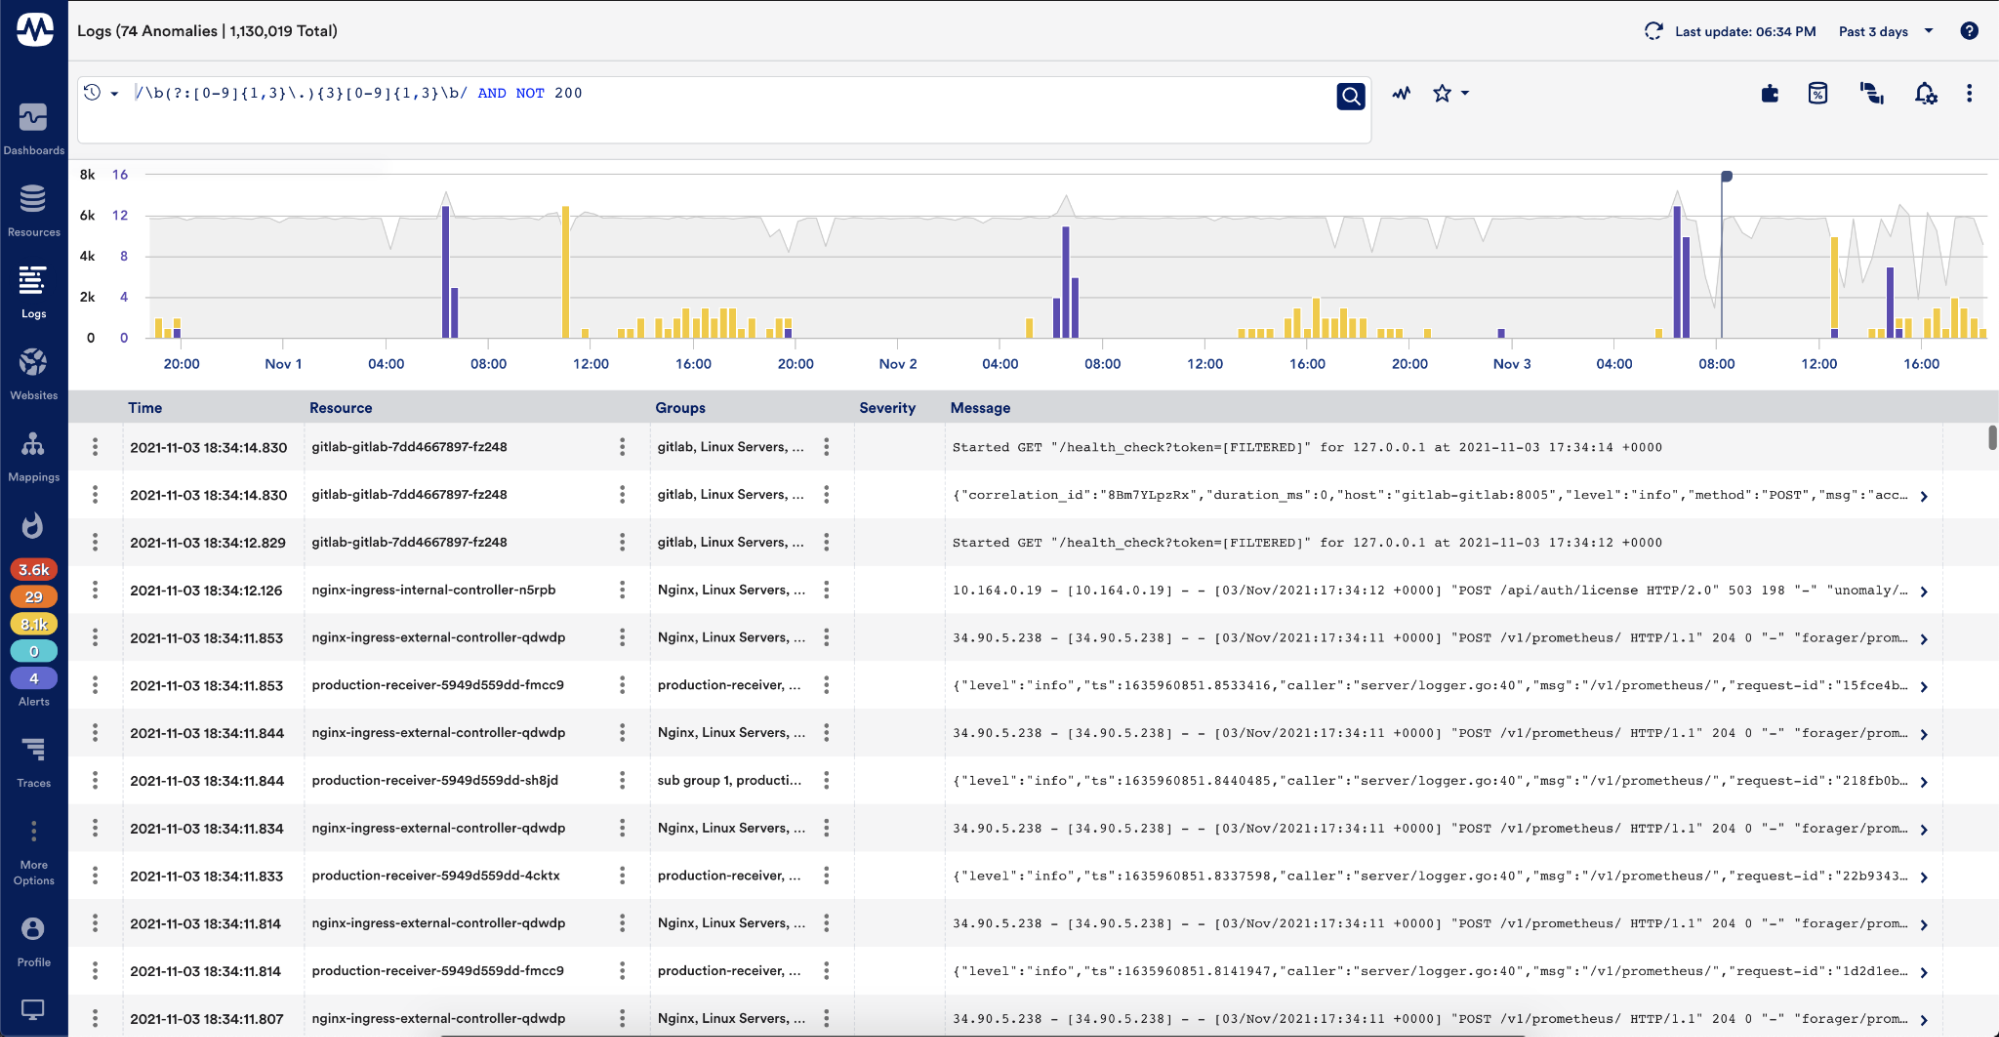1999x1037 pixels.
Task: Expand the correlation_id log message
Action: pyautogui.click(x=1924, y=496)
